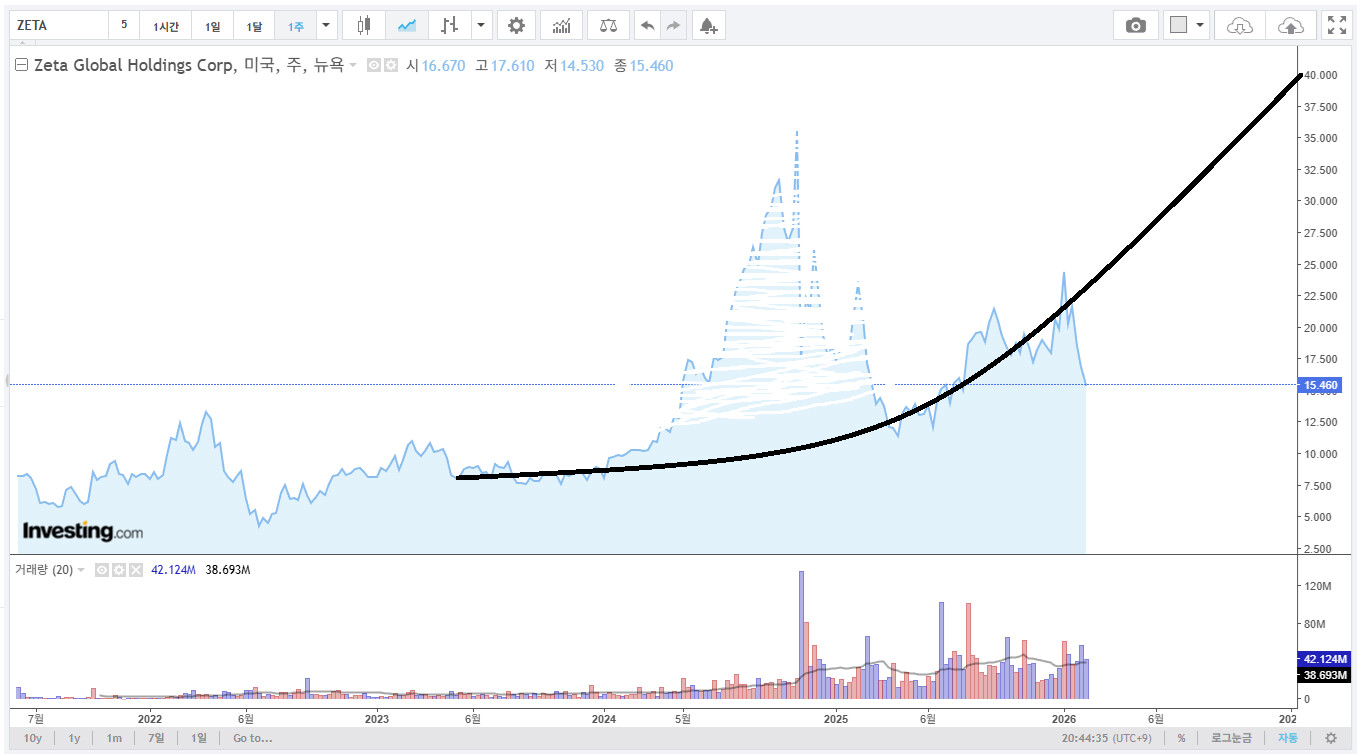Viewport: 1361px width, 754px height.
Task: Click the 2026 label on time axis
Action: 1064,718
